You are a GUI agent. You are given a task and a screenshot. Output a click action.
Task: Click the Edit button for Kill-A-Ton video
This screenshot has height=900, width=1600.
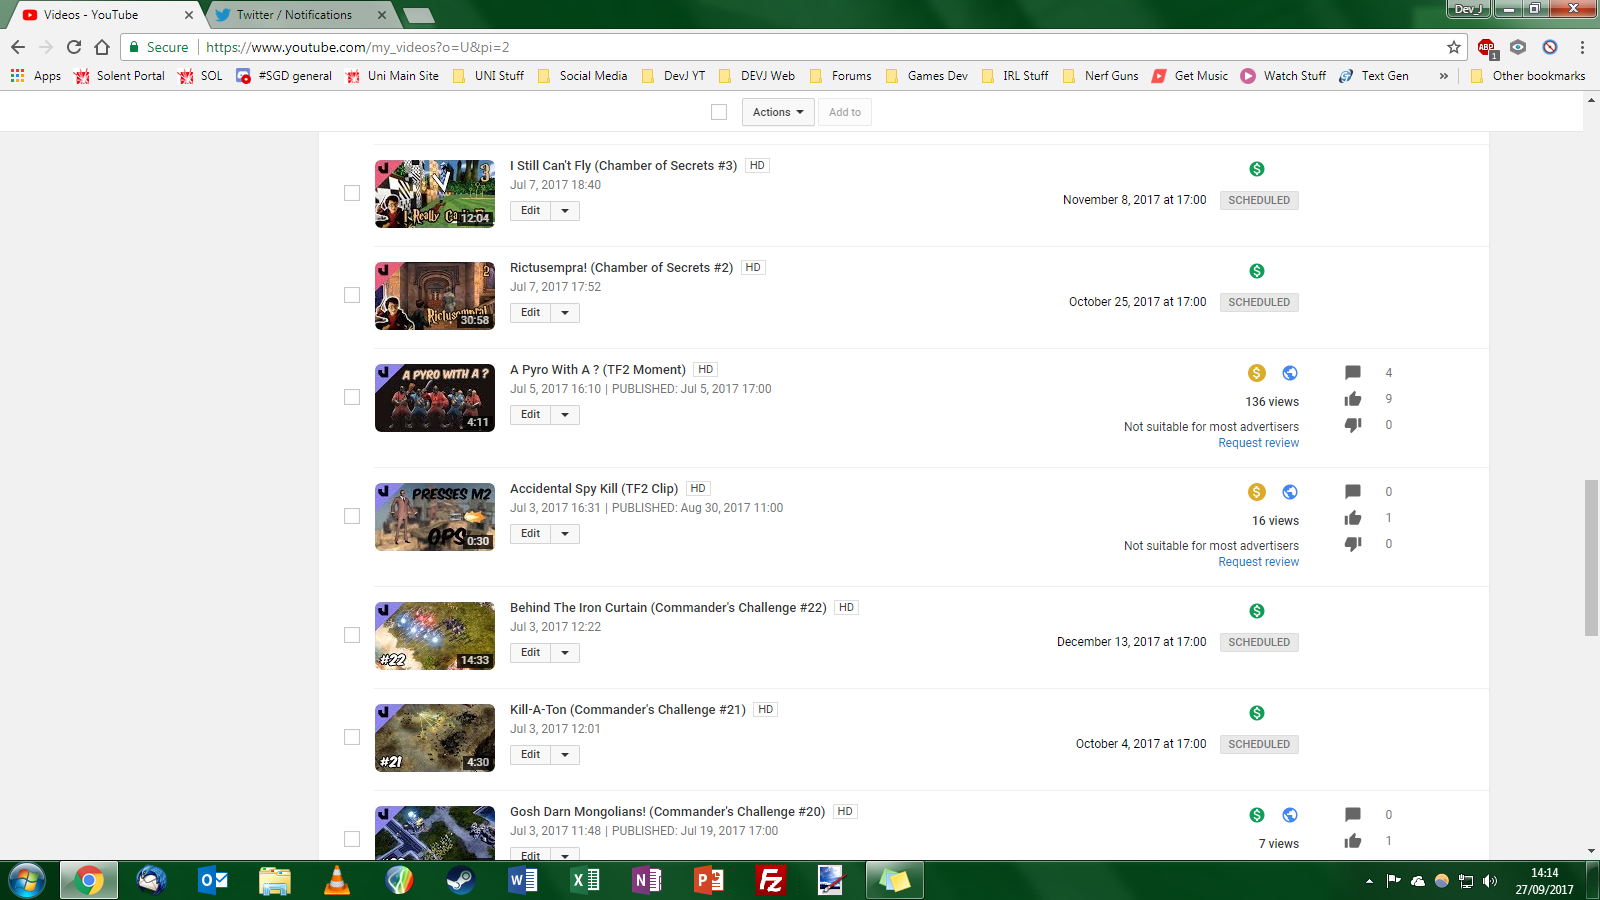coord(530,755)
